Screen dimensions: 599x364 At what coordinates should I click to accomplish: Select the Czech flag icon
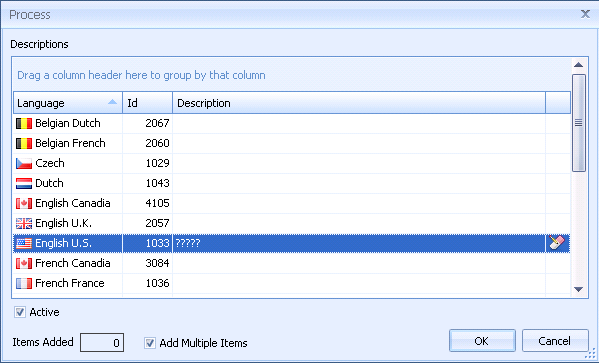pyautogui.click(x=24, y=163)
